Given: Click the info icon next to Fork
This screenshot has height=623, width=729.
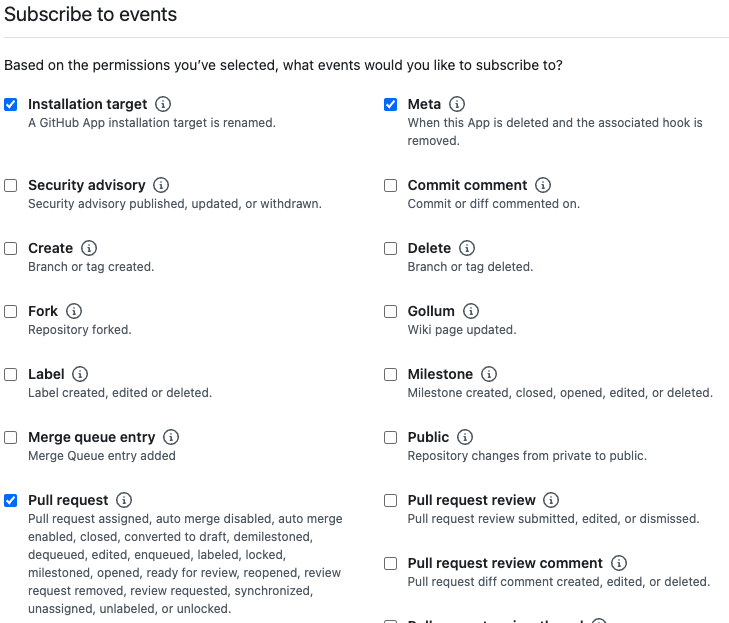Looking at the screenshot, I should tap(74, 311).
